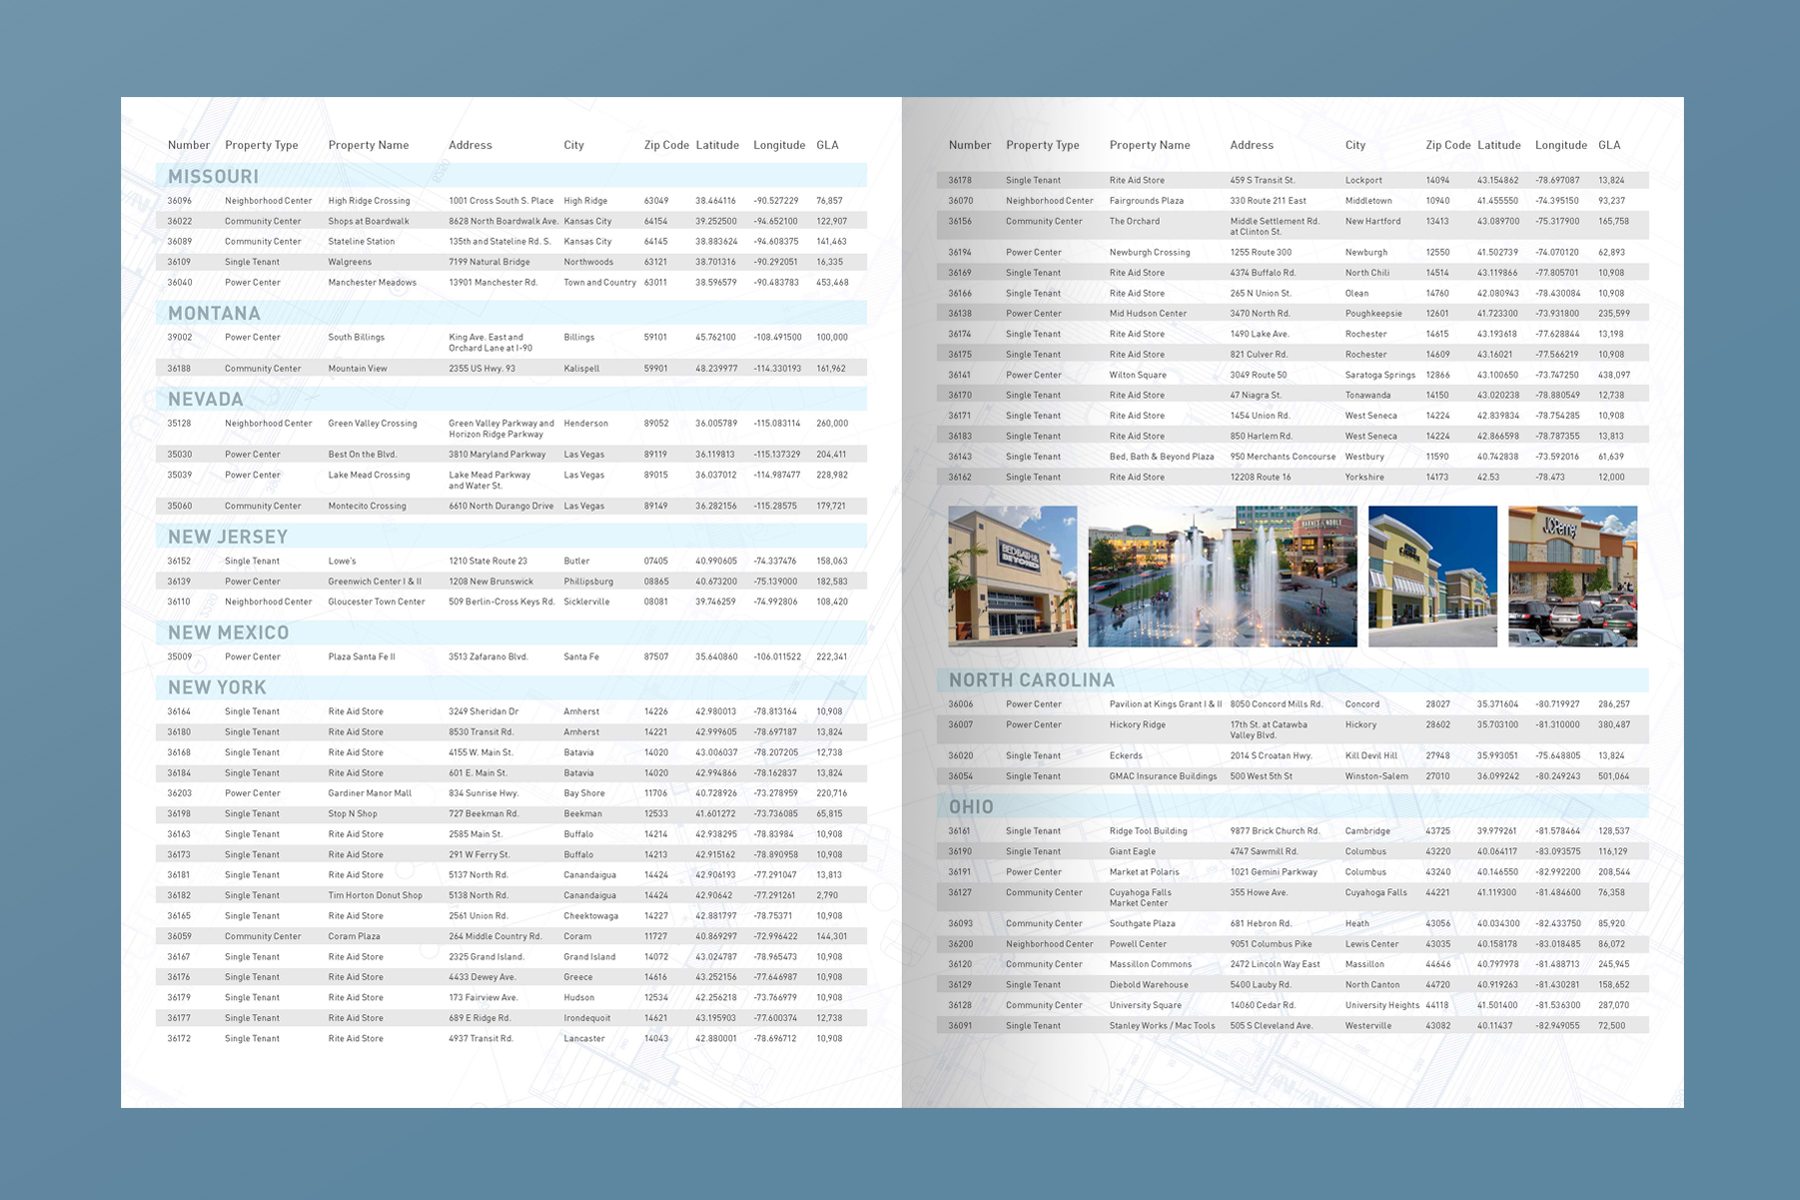Select the NORTH CAROLINA state heading

(x=1031, y=680)
